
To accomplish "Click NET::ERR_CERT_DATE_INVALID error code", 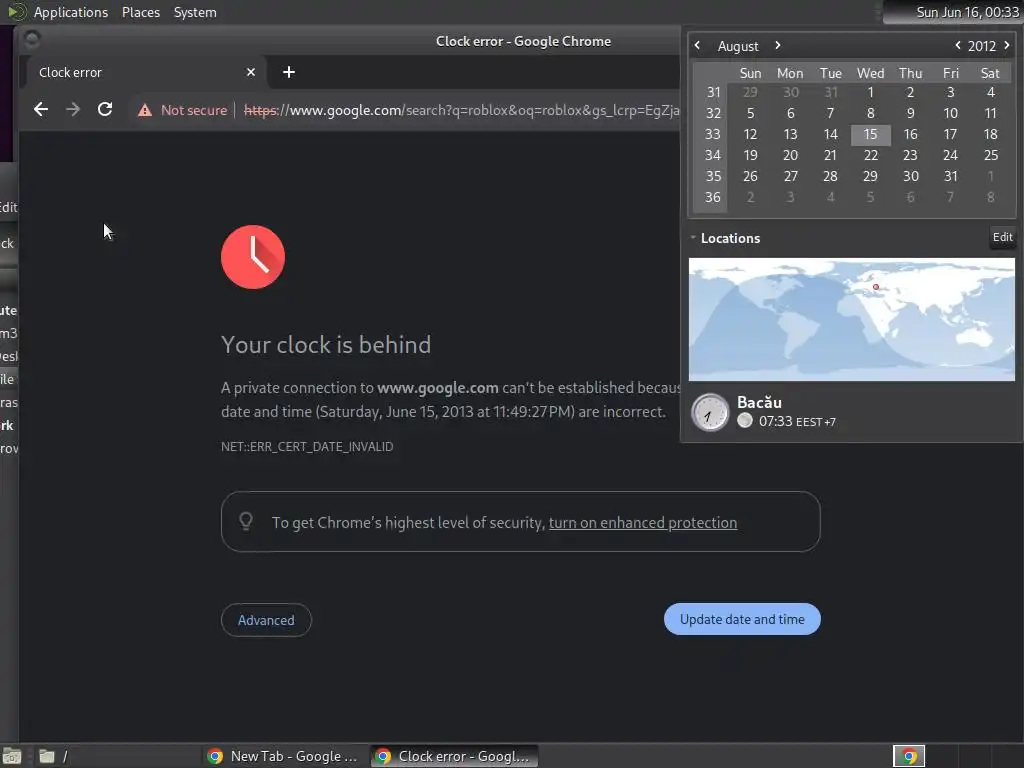I will [307, 447].
